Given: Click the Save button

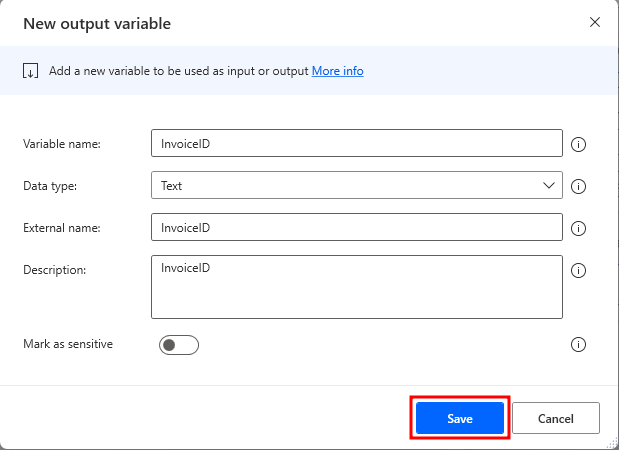Looking at the screenshot, I should click(460, 418).
